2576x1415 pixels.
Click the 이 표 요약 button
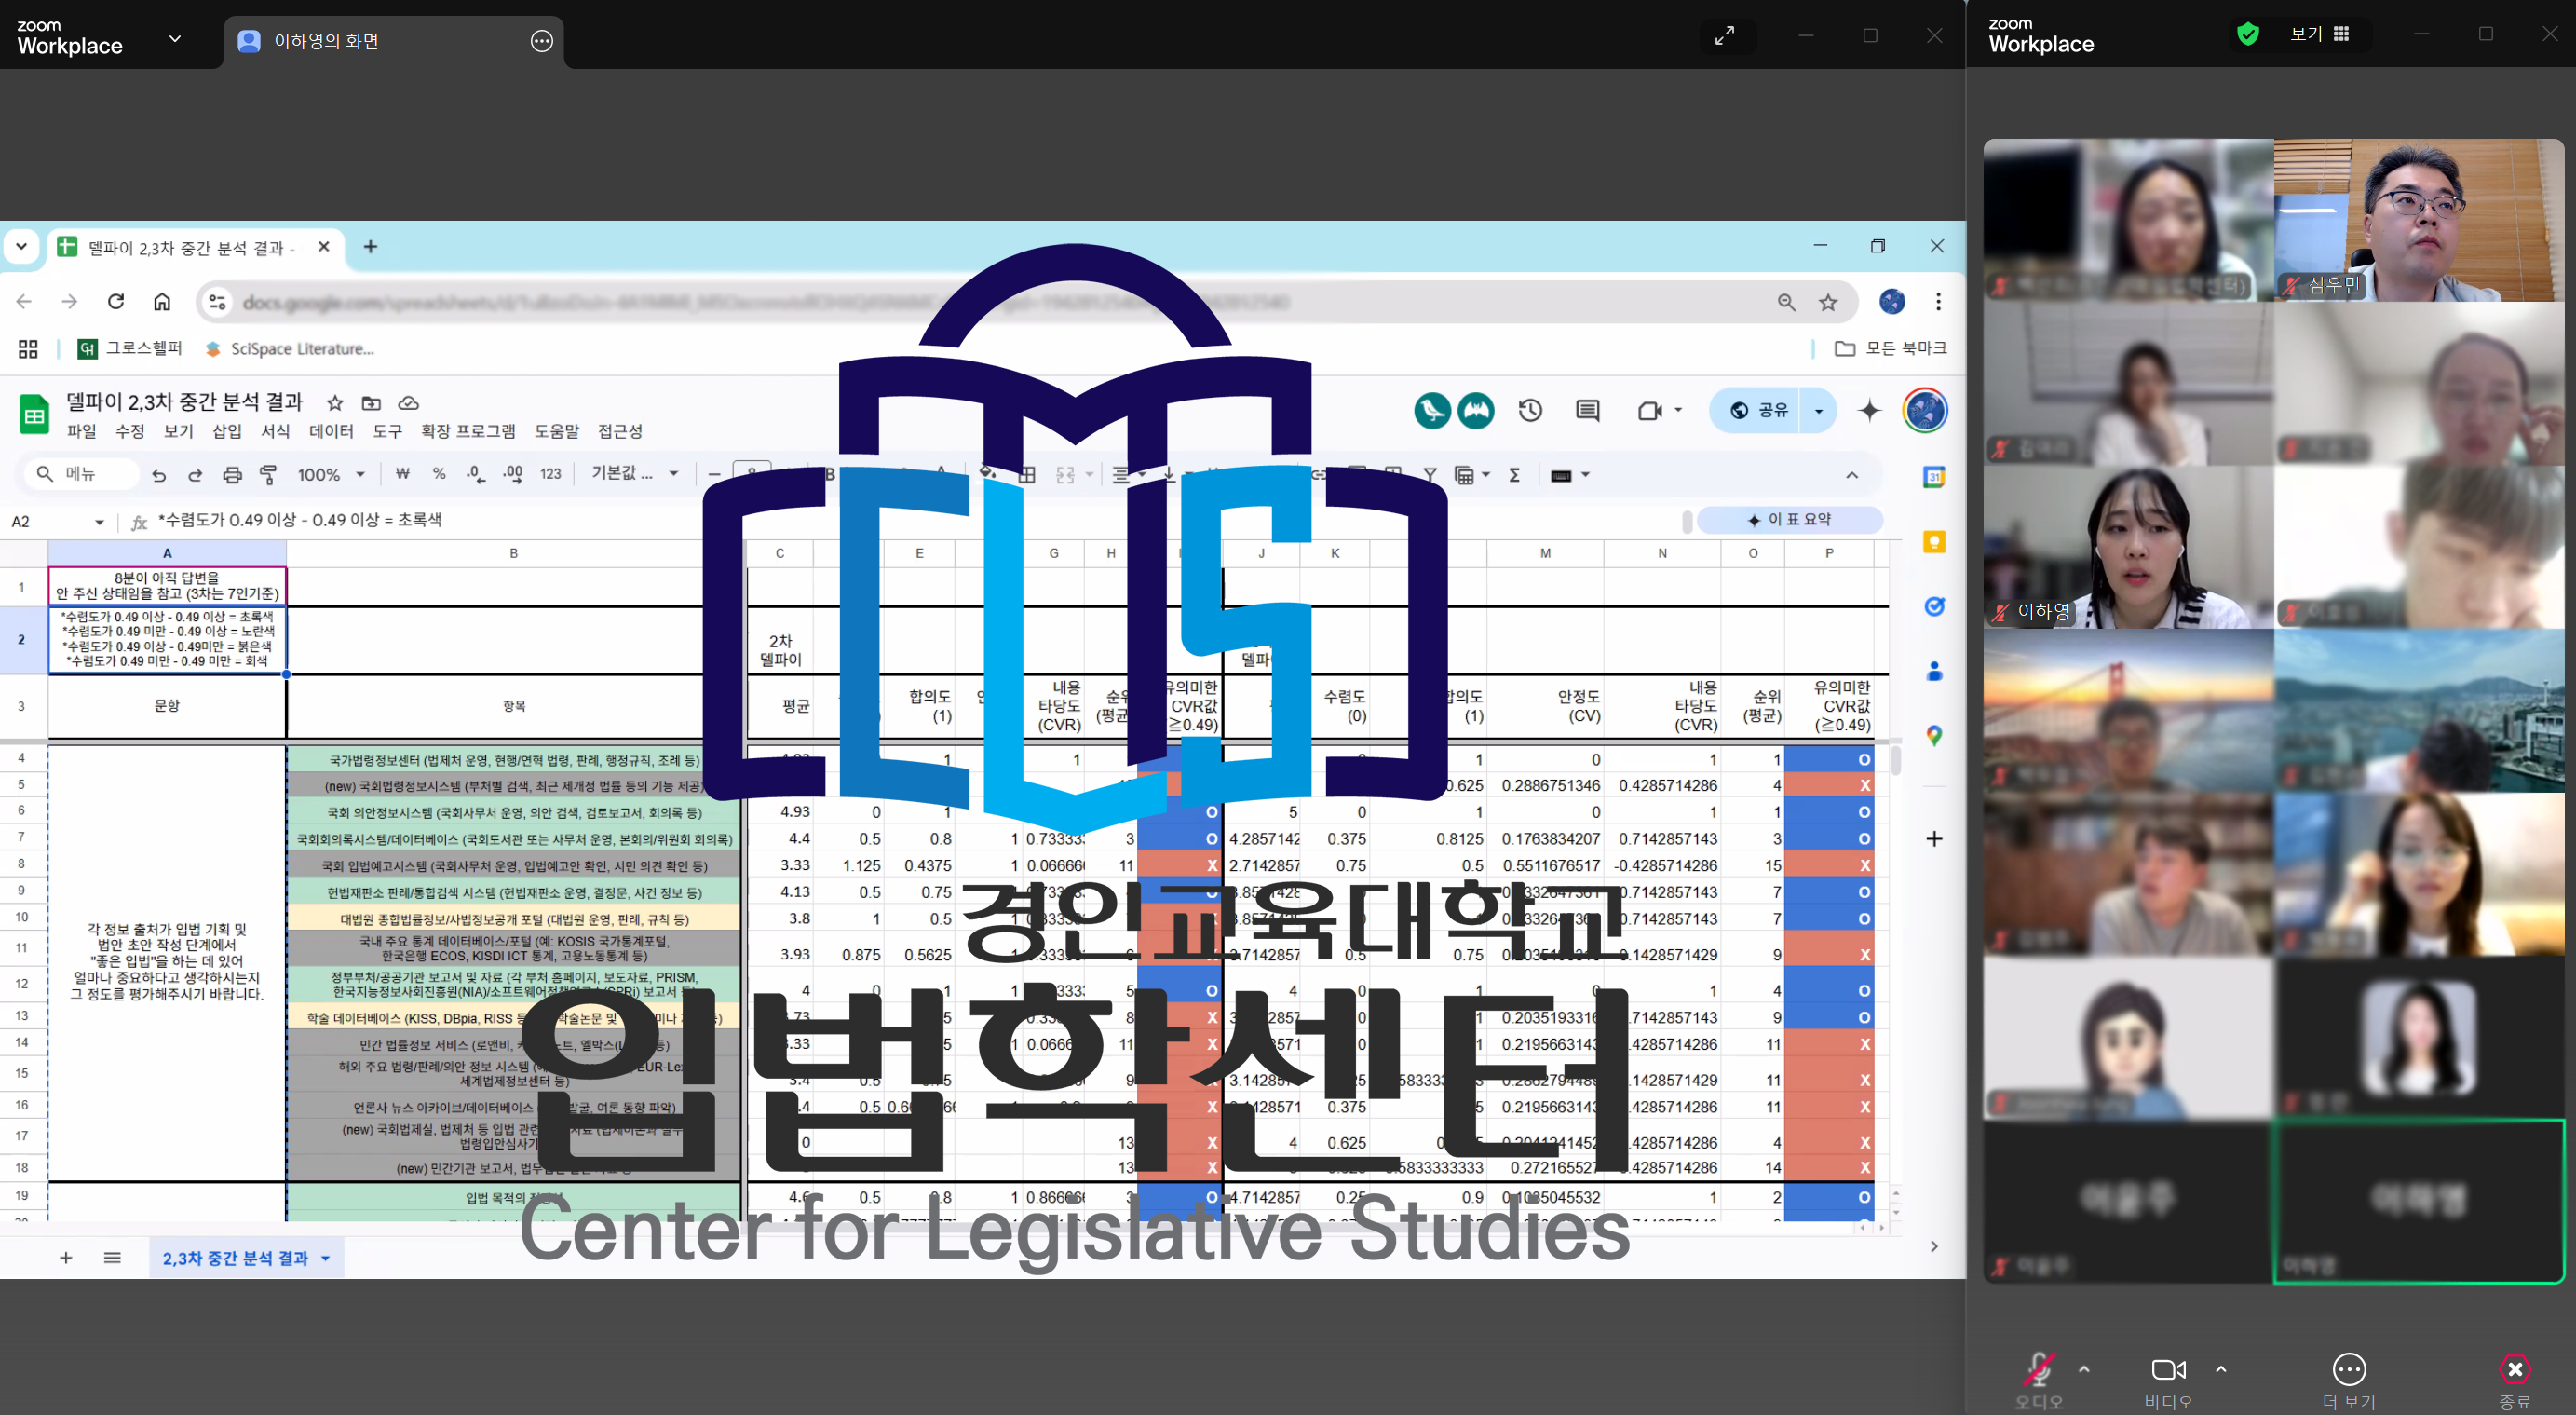point(1789,520)
